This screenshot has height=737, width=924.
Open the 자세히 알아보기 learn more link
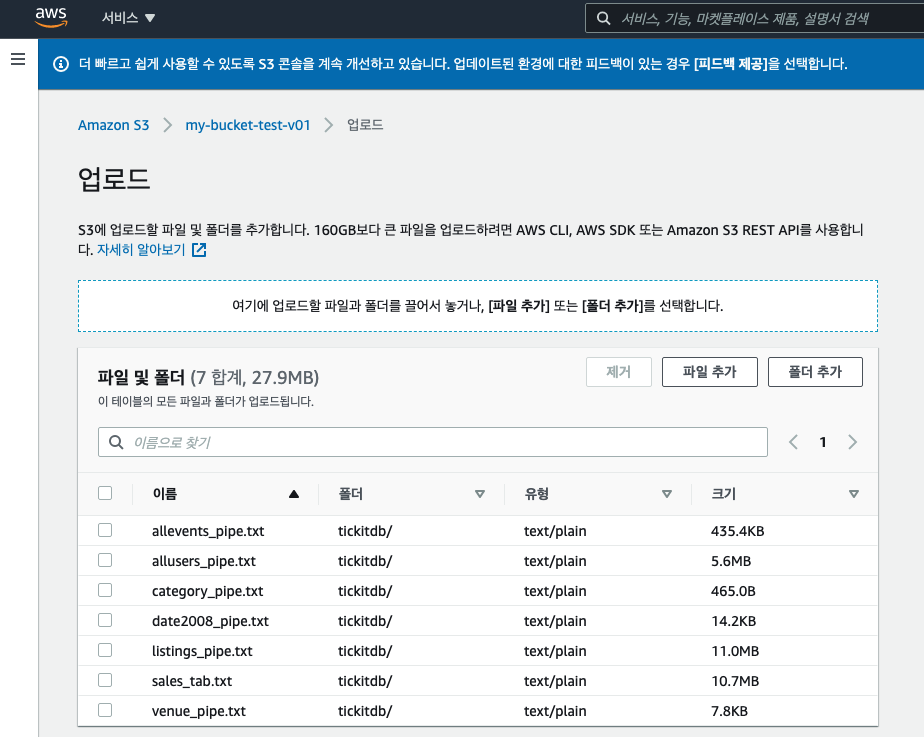pyautogui.click(x=141, y=250)
